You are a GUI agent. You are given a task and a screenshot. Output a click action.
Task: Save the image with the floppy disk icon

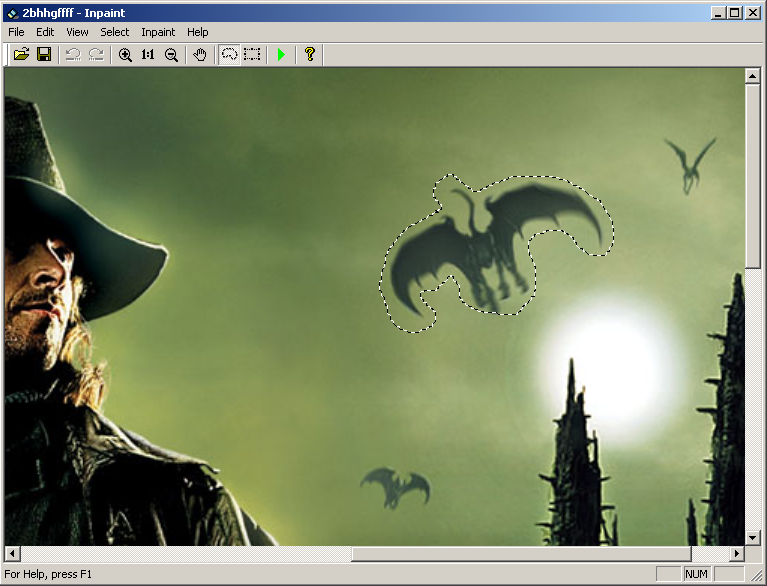44,54
